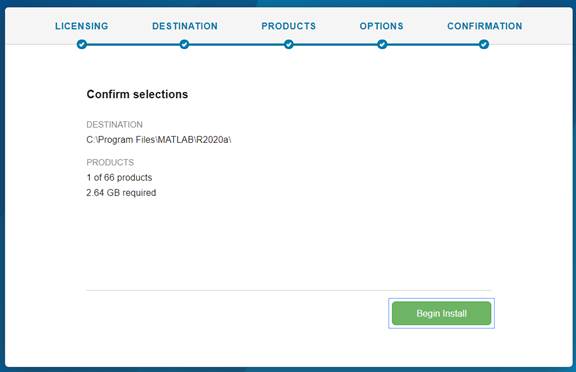
Task: Click the gray DESTINATION section label
Action: click(114, 124)
